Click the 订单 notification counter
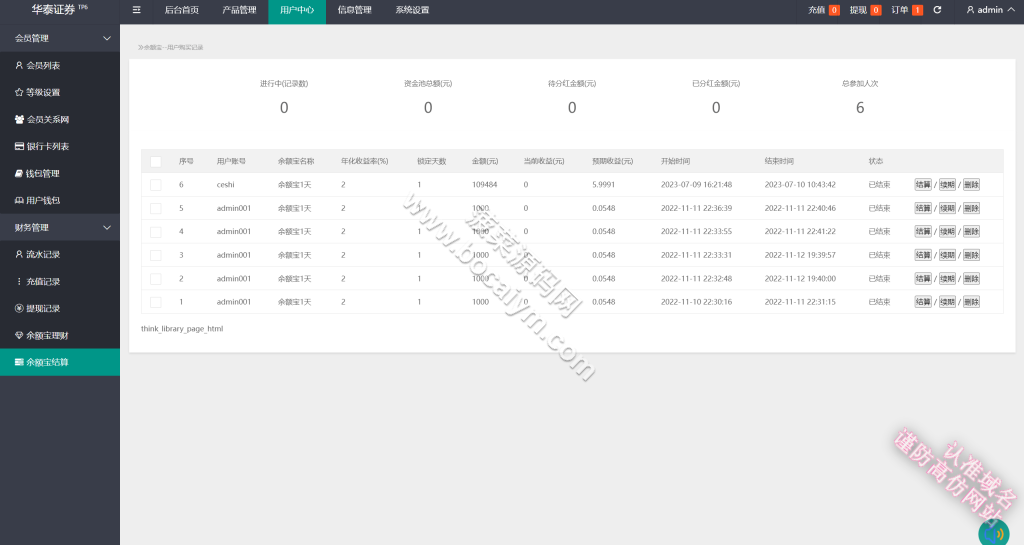Image resolution: width=1024 pixels, height=545 pixels. point(907,10)
